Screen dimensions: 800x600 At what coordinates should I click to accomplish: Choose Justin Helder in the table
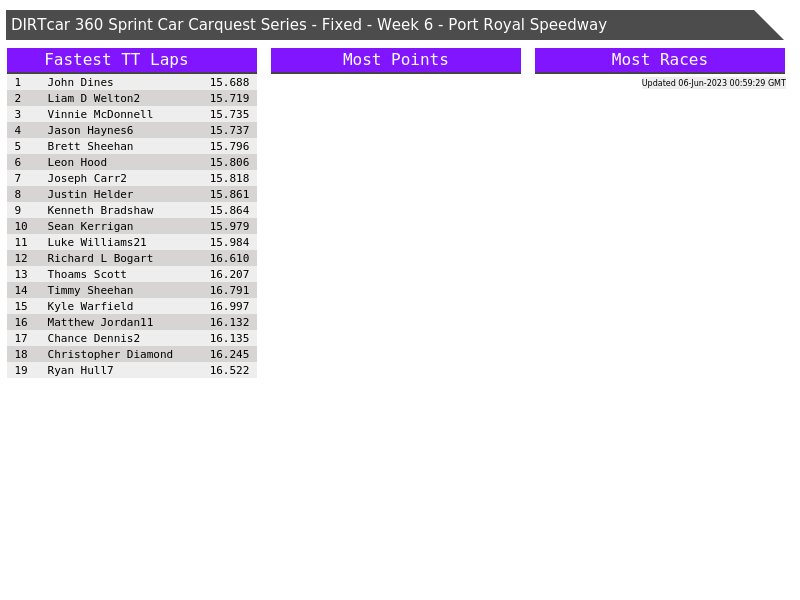tap(90, 194)
